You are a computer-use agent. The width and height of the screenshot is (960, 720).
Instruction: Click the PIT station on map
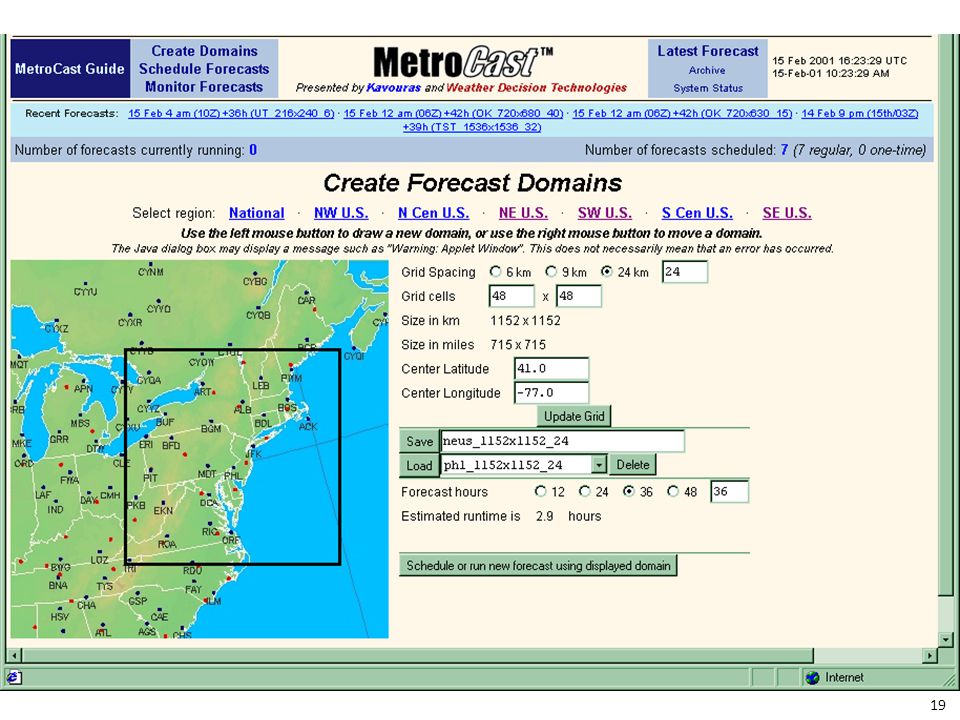[150, 478]
